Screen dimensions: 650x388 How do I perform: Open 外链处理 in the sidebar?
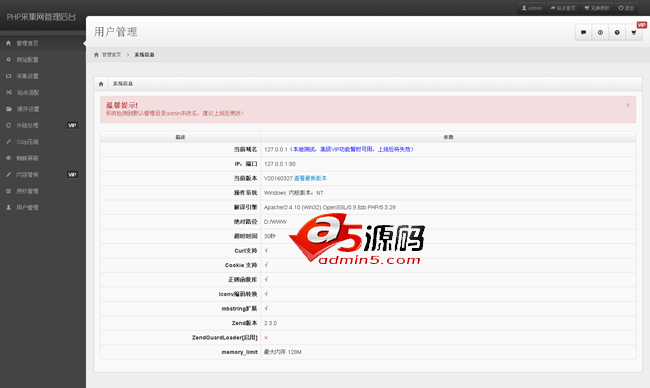[x=43, y=125]
